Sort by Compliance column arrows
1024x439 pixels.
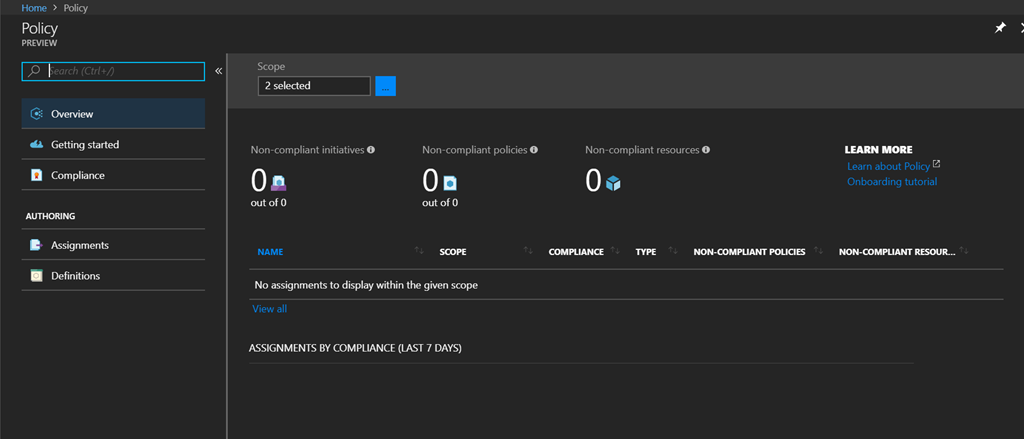tap(615, 251)
